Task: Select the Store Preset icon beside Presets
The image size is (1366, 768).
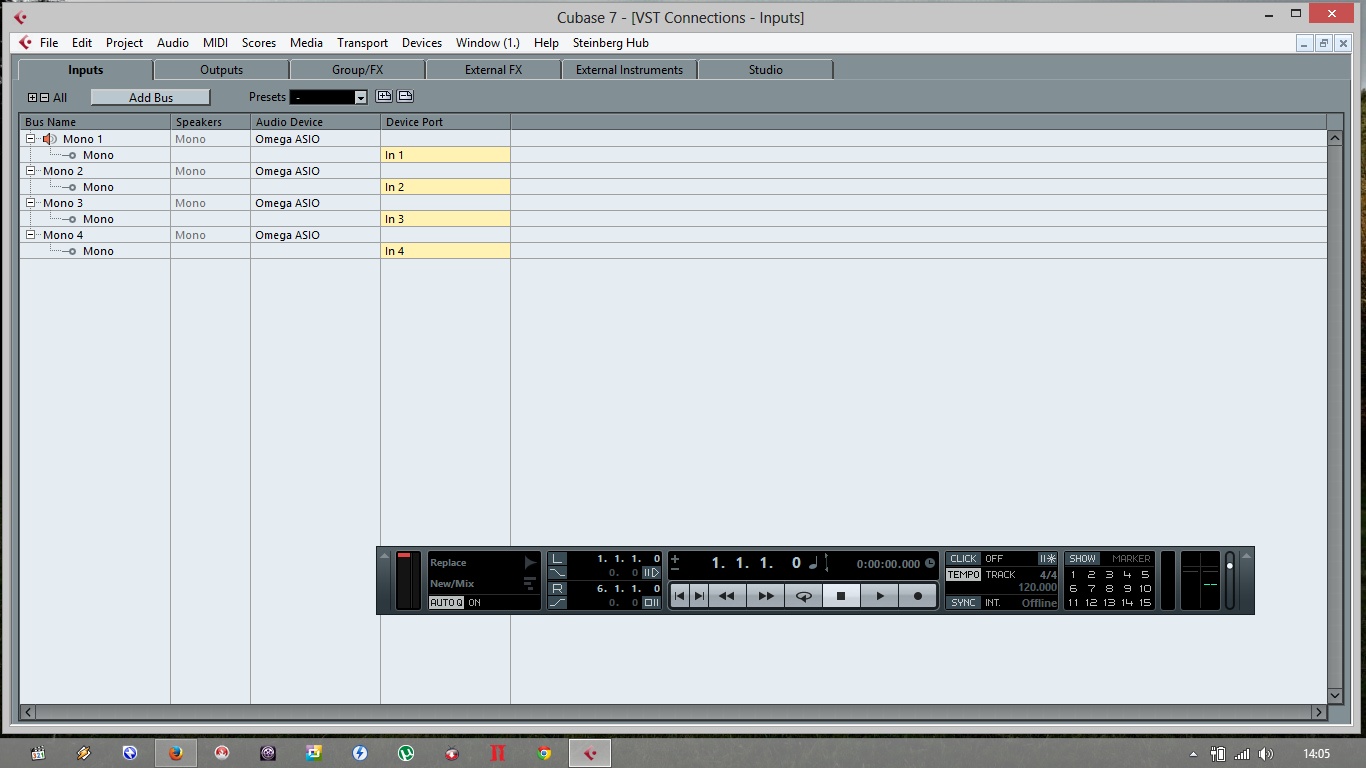Action: (x=384, y=95)
